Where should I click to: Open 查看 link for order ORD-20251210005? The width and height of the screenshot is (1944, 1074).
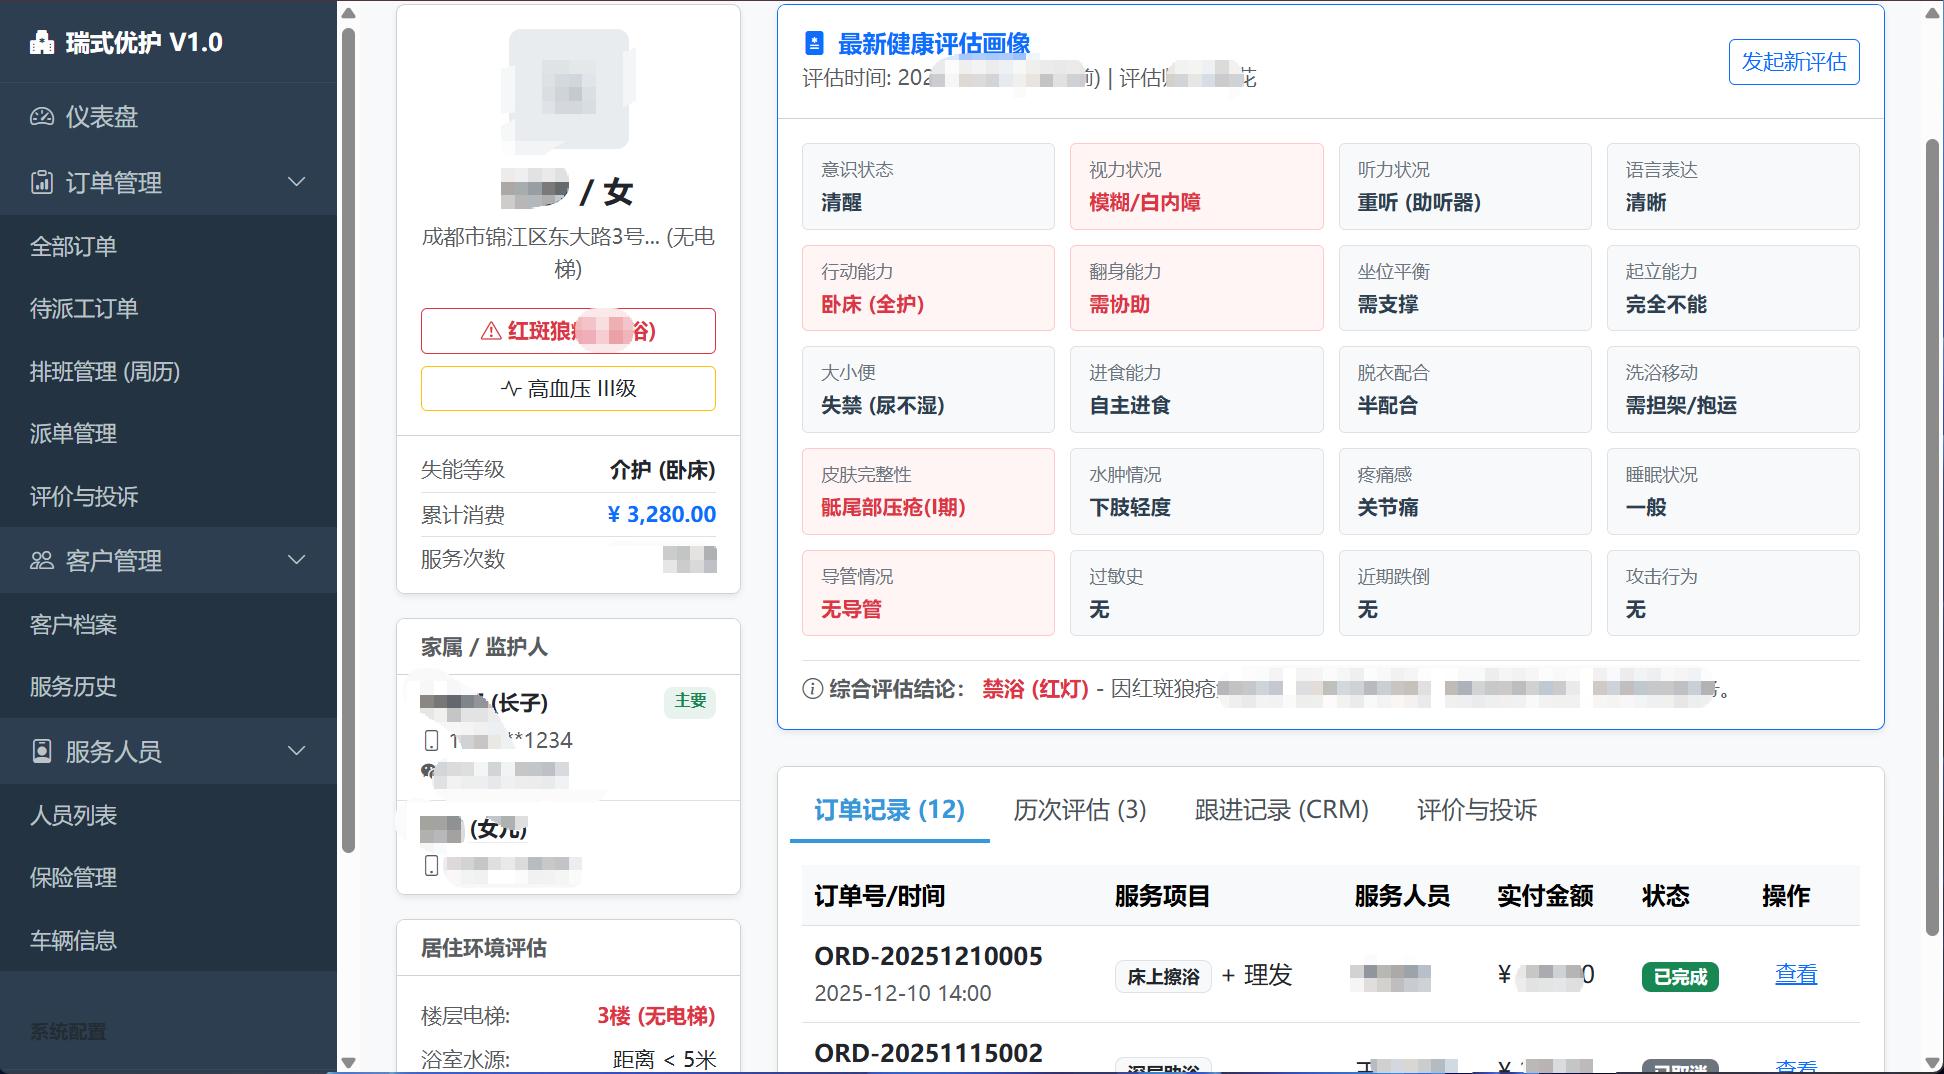[1795, 975]
